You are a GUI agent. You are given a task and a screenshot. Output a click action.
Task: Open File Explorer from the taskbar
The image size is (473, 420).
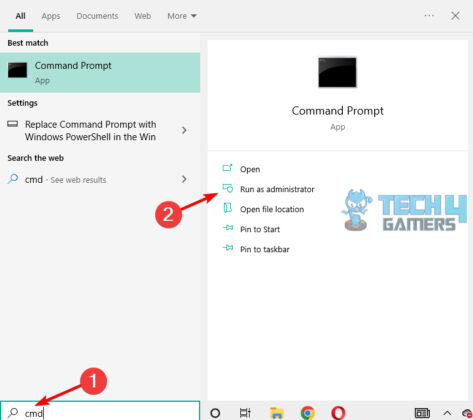click(x=276, y=413)
